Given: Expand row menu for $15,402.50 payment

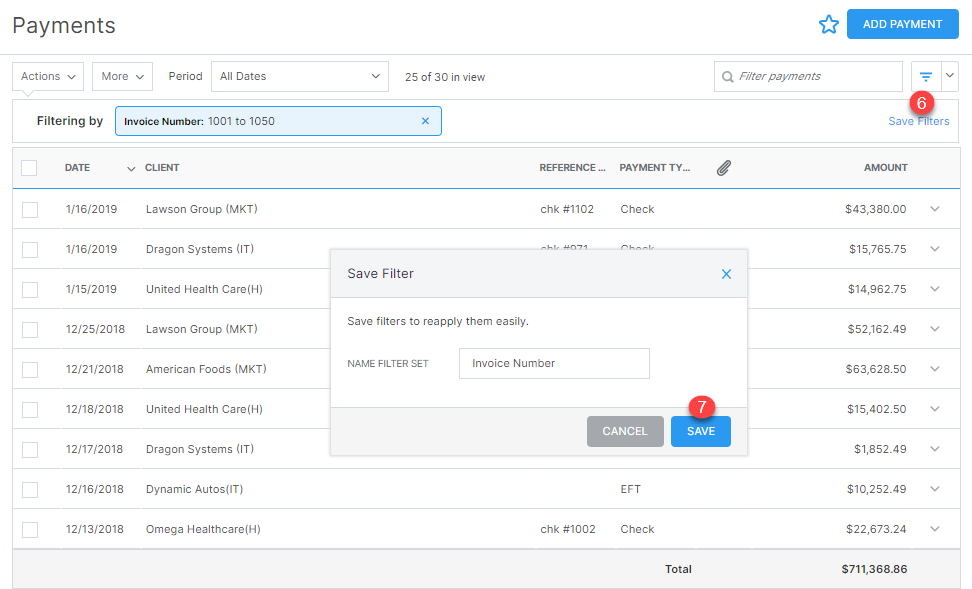Looking at the screenshot, I should click(x=935, y=409).
